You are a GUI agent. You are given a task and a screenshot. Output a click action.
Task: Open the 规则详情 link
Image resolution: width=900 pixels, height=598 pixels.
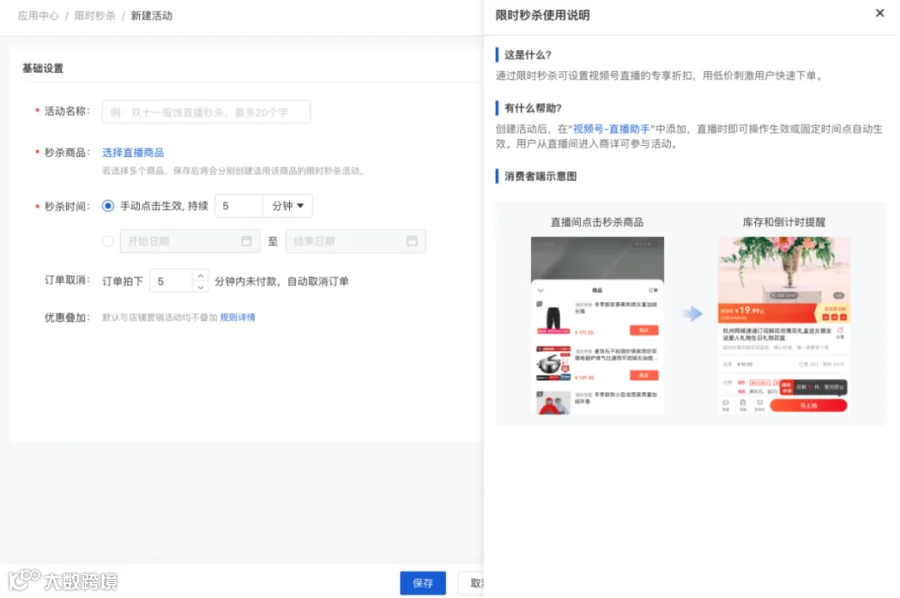pos(238,317)
